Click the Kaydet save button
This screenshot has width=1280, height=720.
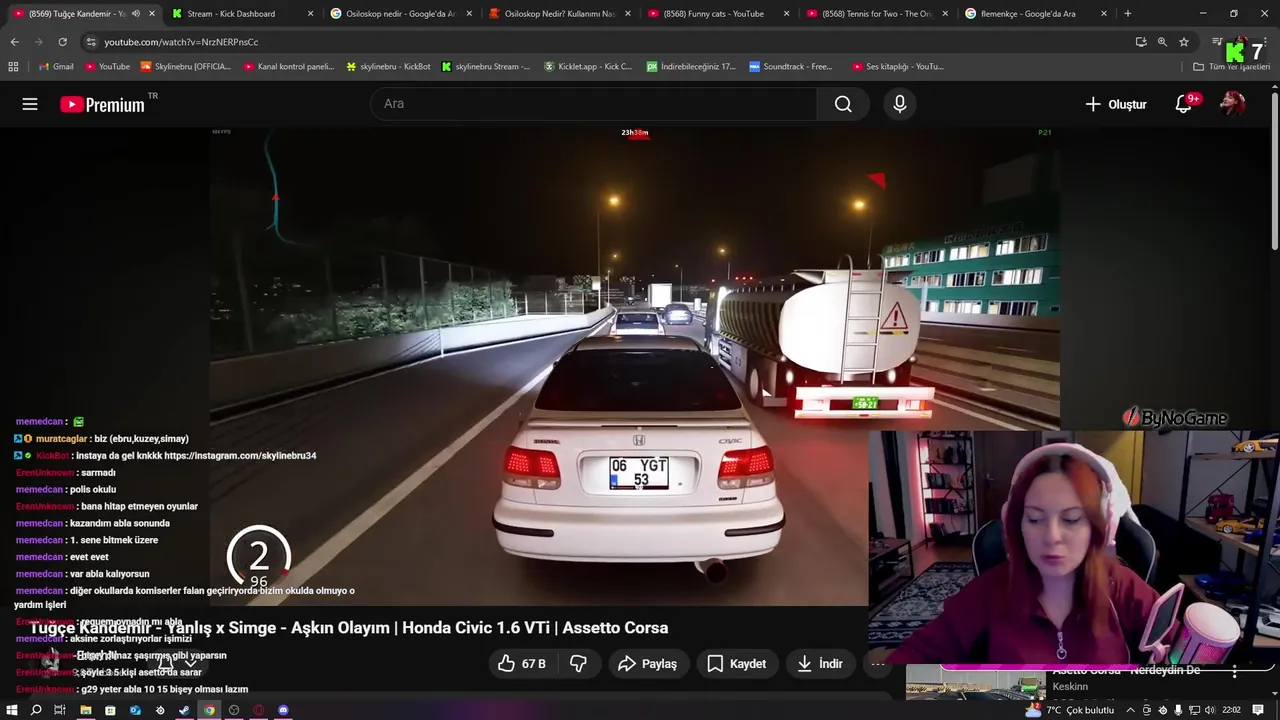(x=737, y=663)
